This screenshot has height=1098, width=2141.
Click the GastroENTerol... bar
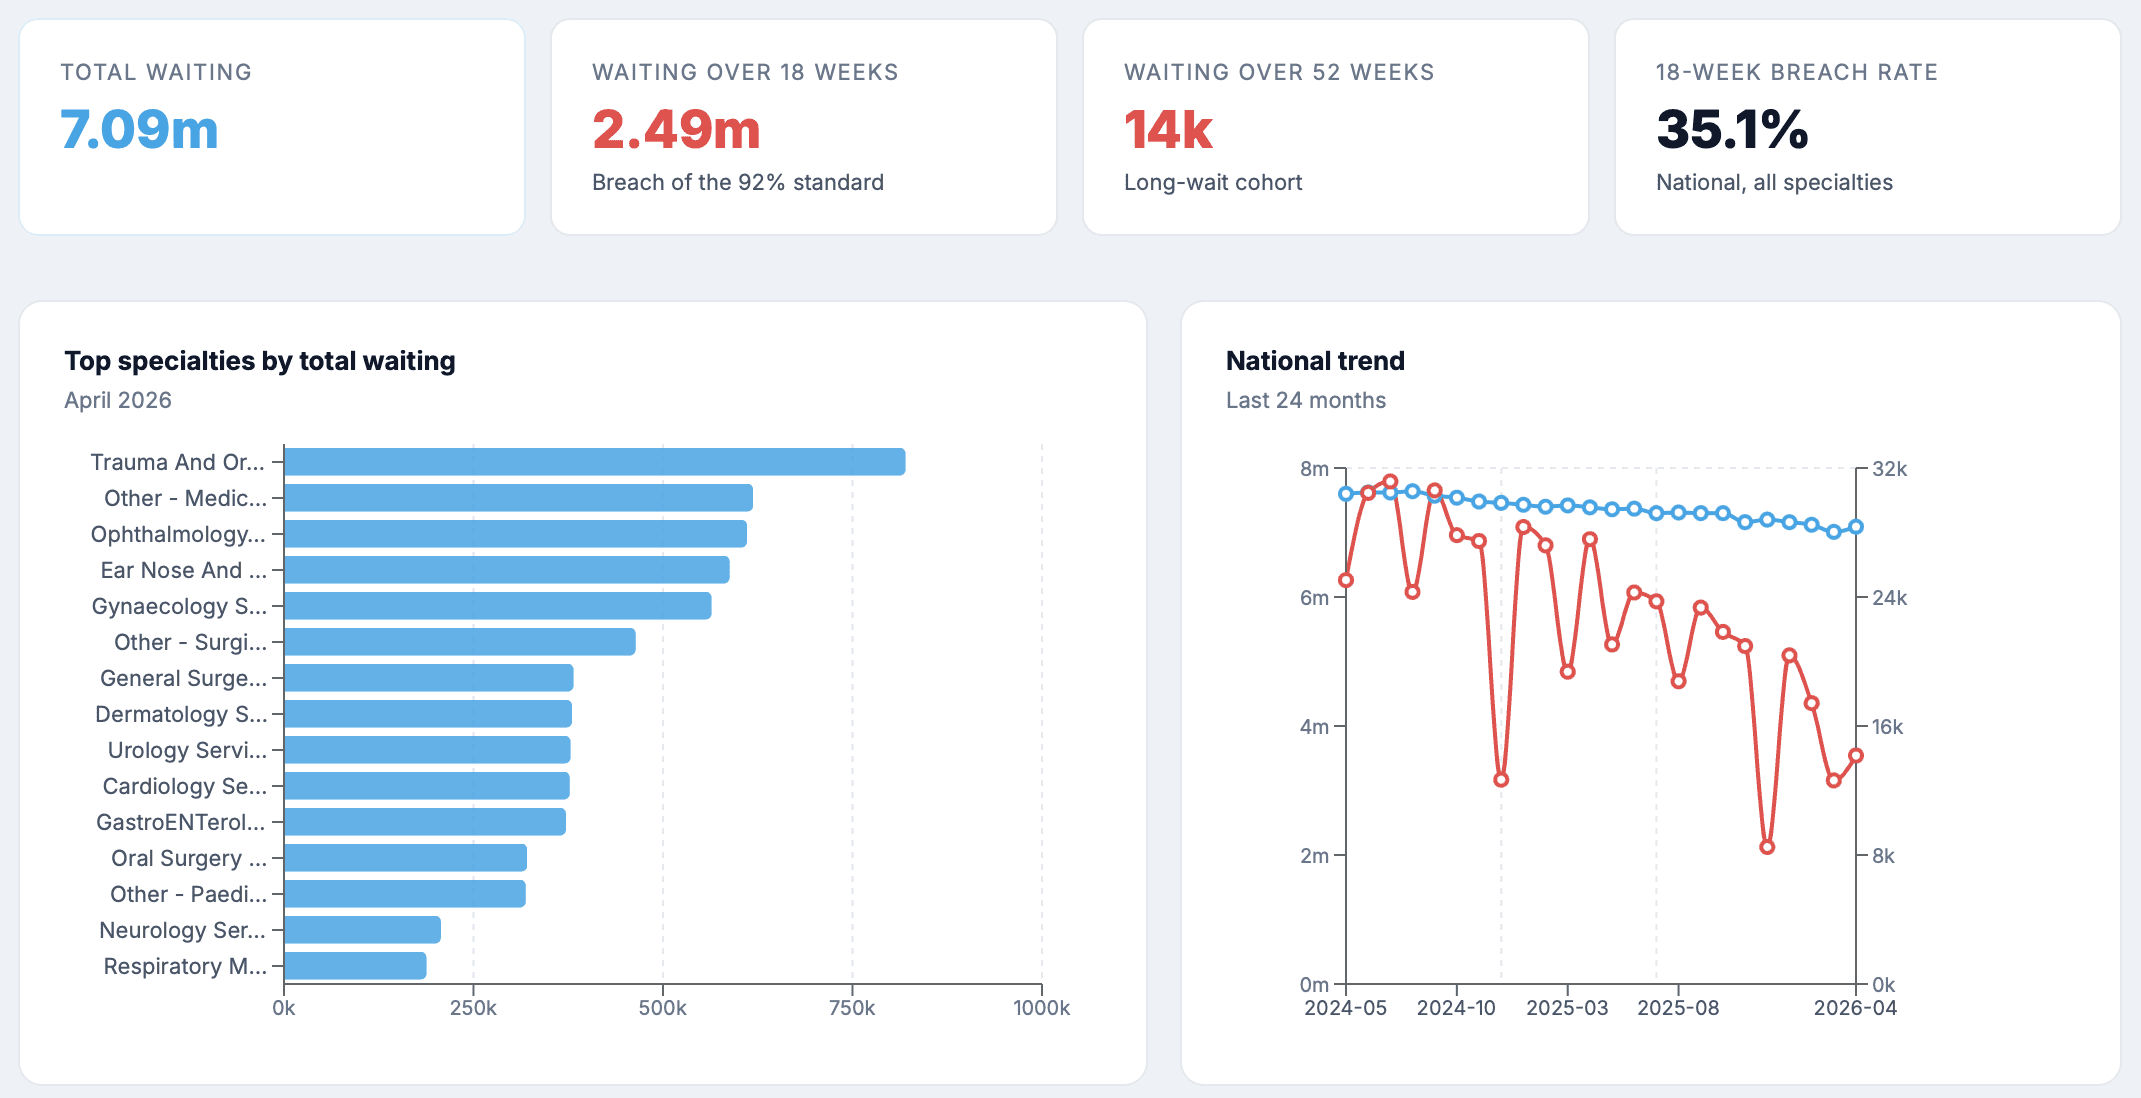(x=425, y=822)
